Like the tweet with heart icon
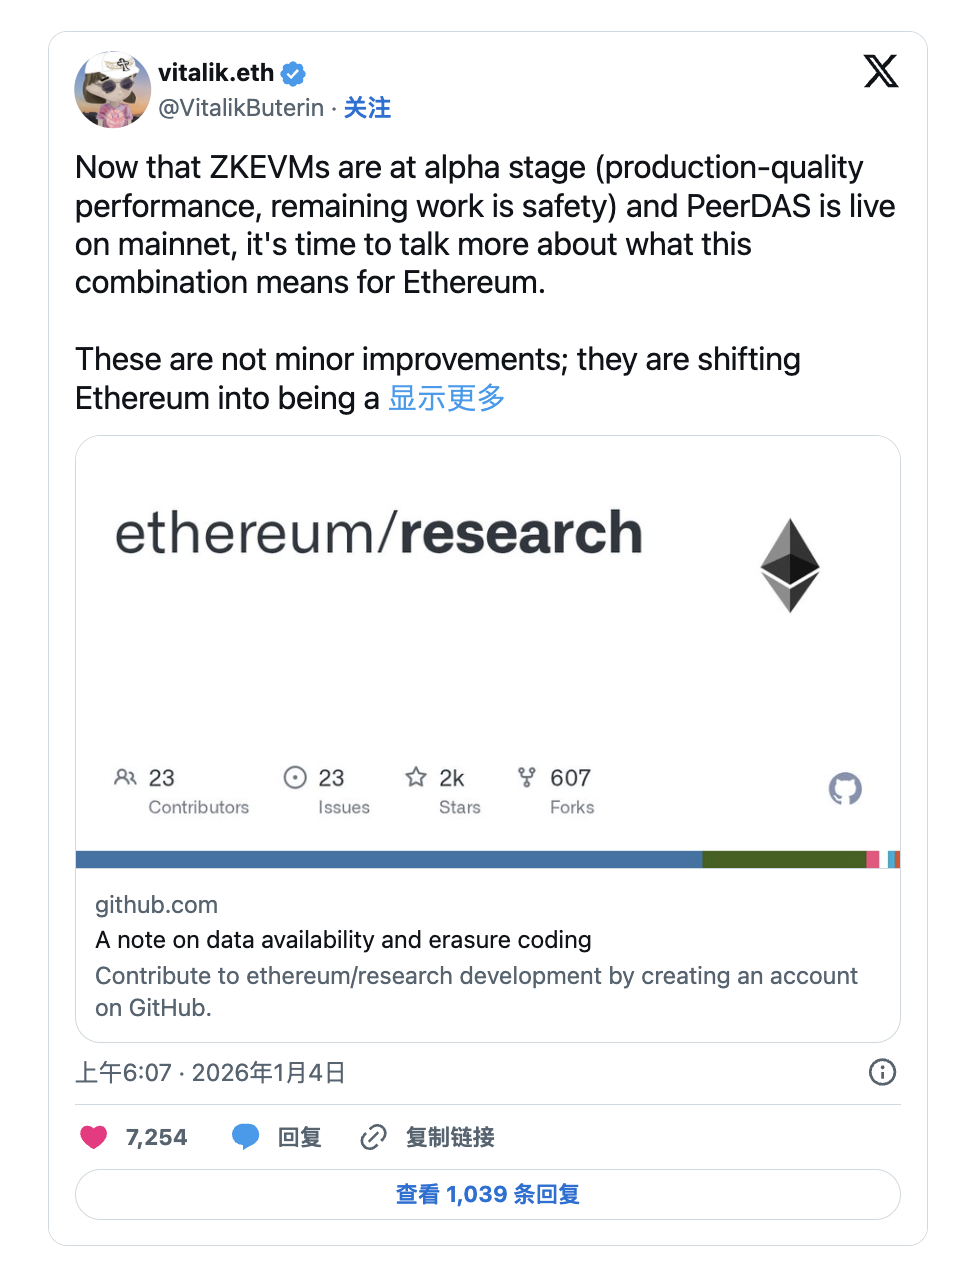Viewport: 968px width, 1266px height. coord(94,1137)
